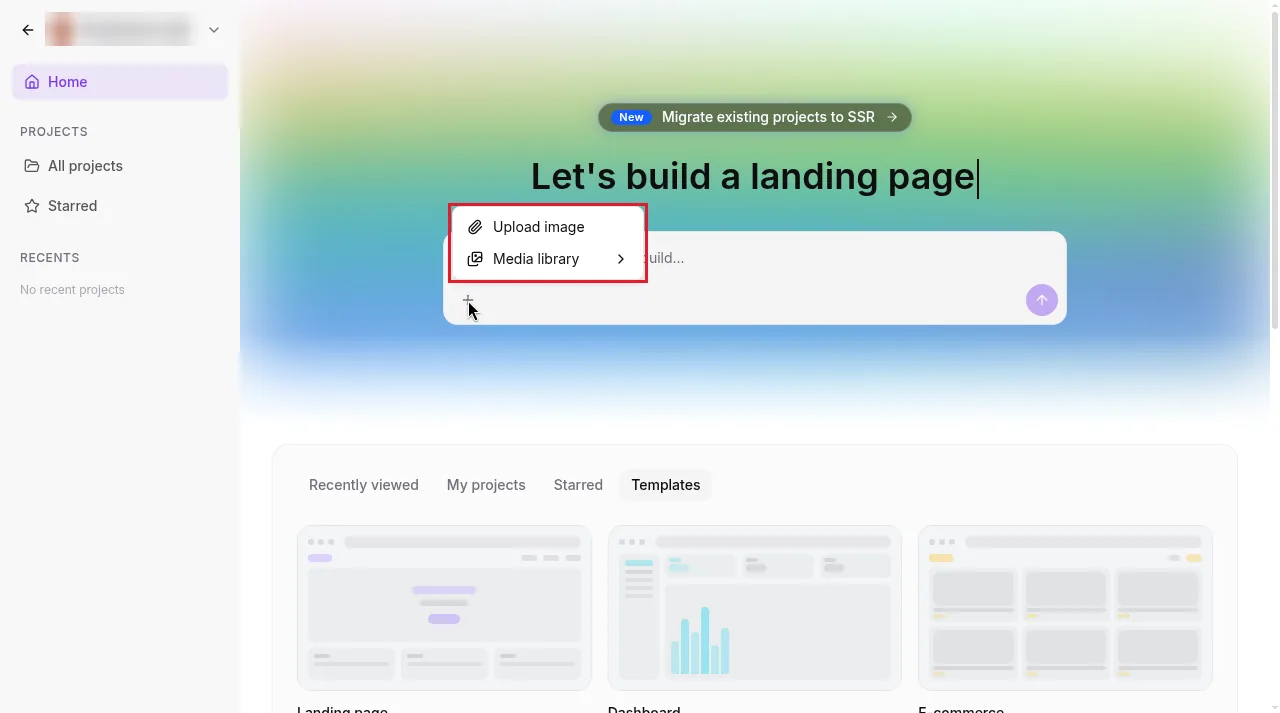The image size is (1280, 713).
Task: Open the workspace switcher chevron
Action: (x=214, y=30)
